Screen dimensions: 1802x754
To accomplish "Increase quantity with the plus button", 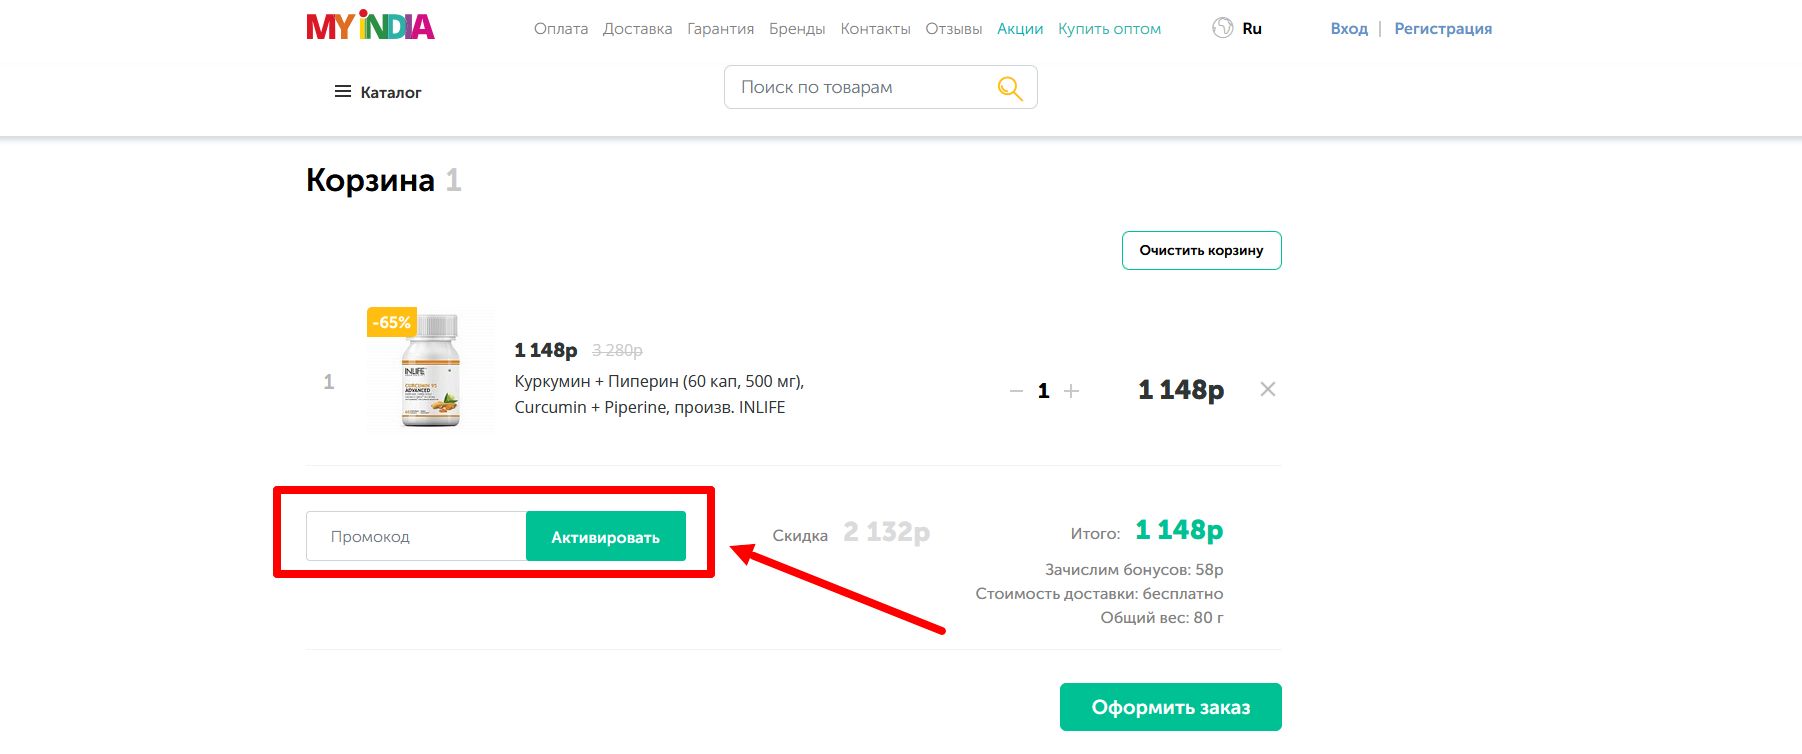I will [1071, 391].
